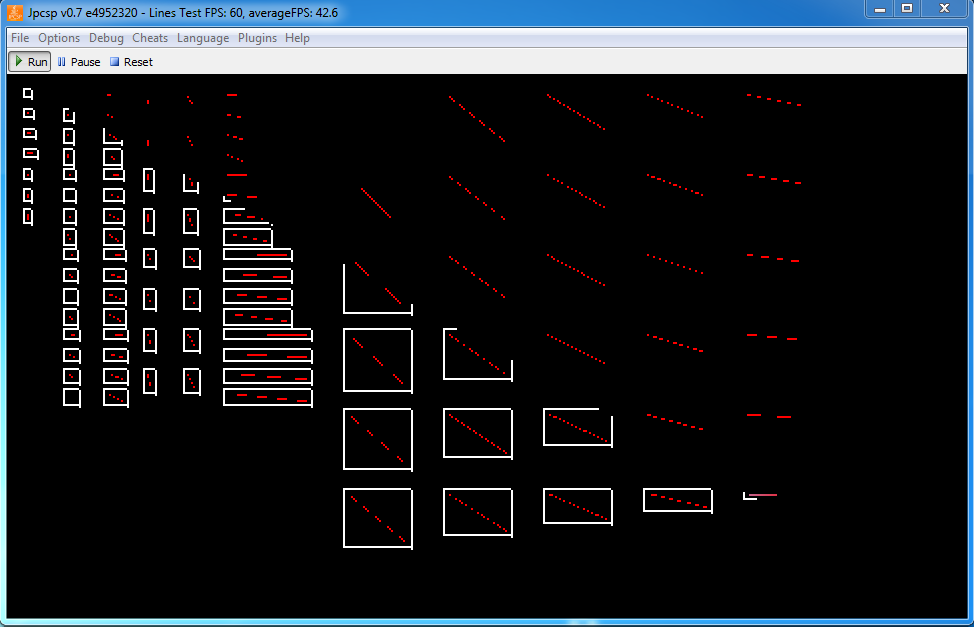The image size is (974, 627).
Task: Open the Language menu
Action: tap(203, 38)
